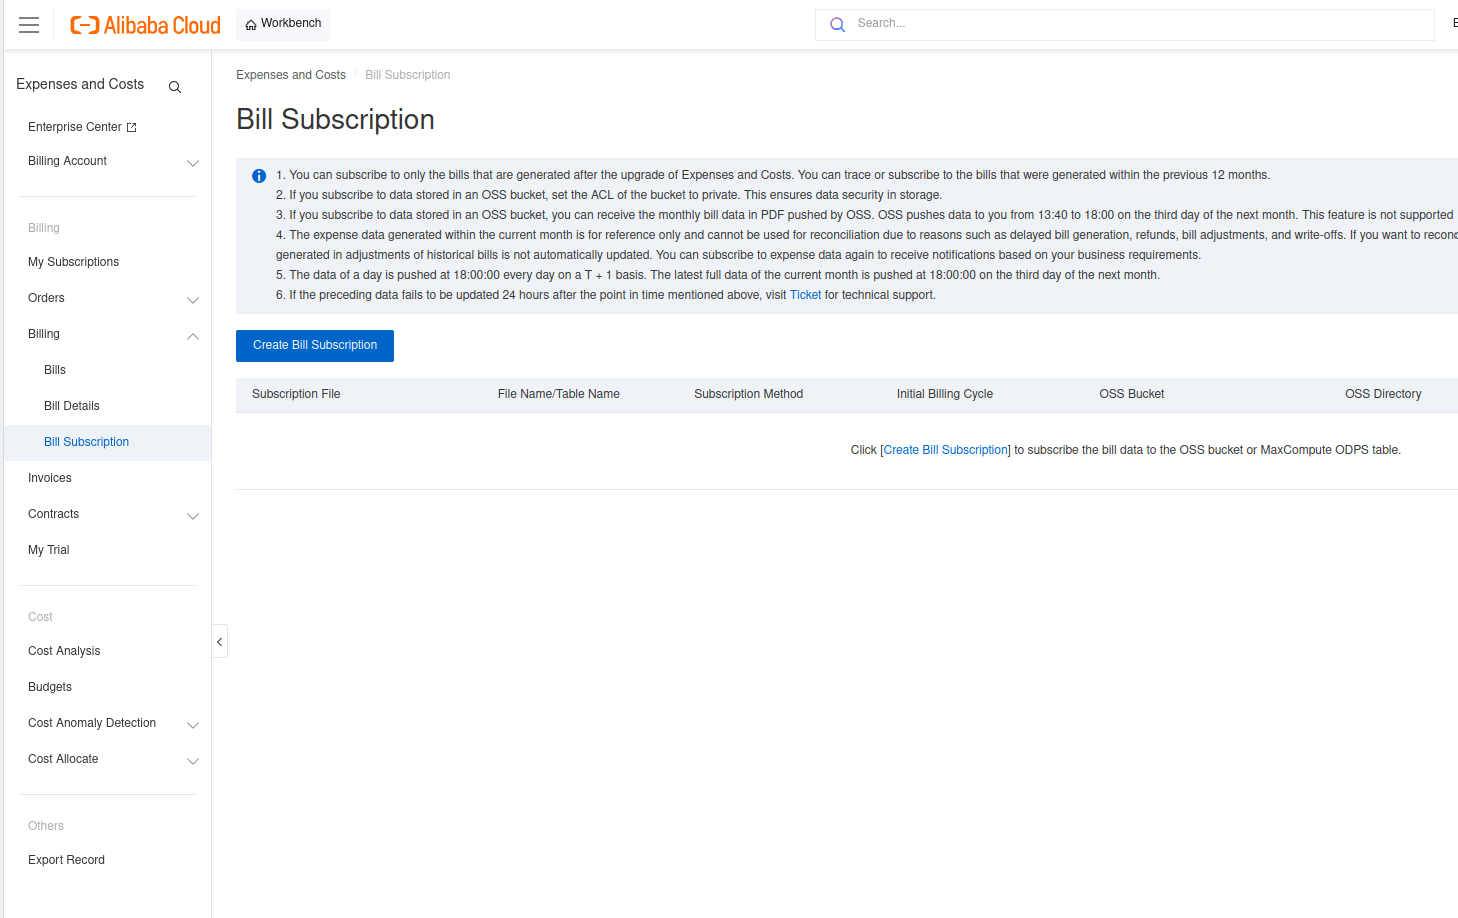Click the search icon beside Expenses and Costs
The width and height of the screenshot is (1458, 918).
pyautogui.click(x=175, y=87)
